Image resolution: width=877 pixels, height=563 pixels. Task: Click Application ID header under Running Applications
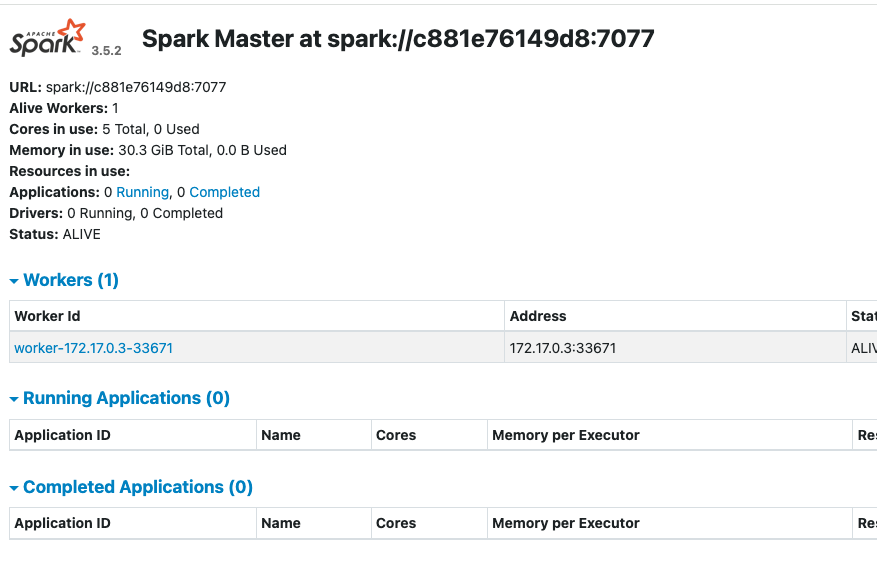pyautogui.click(x=133, y=435)
